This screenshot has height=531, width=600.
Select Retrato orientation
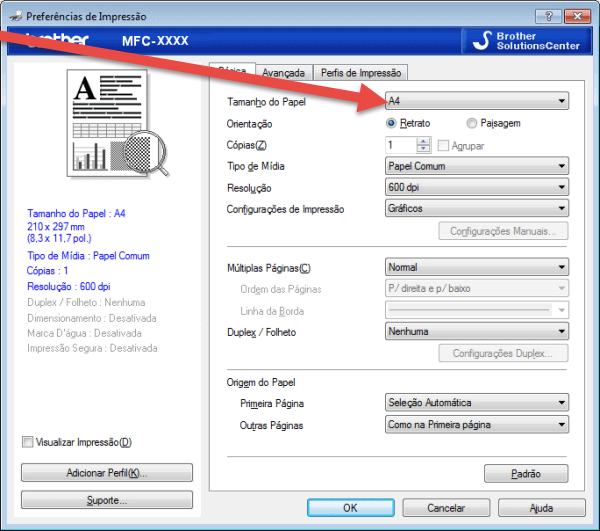coord(392,123)
